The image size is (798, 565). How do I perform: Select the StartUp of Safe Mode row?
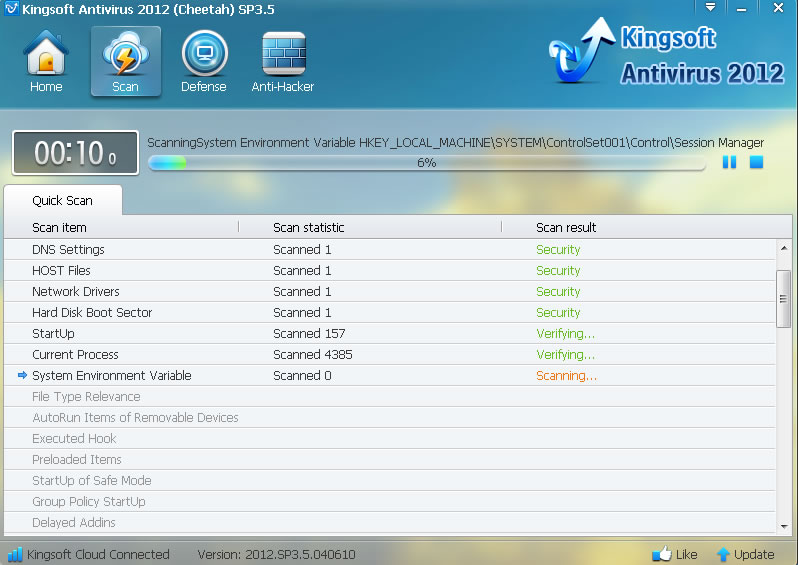pos(389,481)
